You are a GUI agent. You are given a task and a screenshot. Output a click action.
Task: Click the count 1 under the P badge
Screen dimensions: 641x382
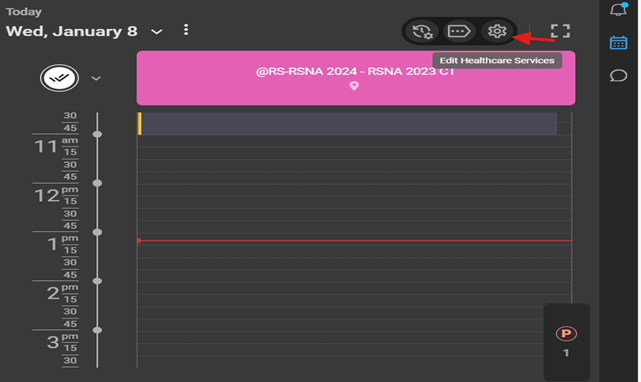pos(566,353)
